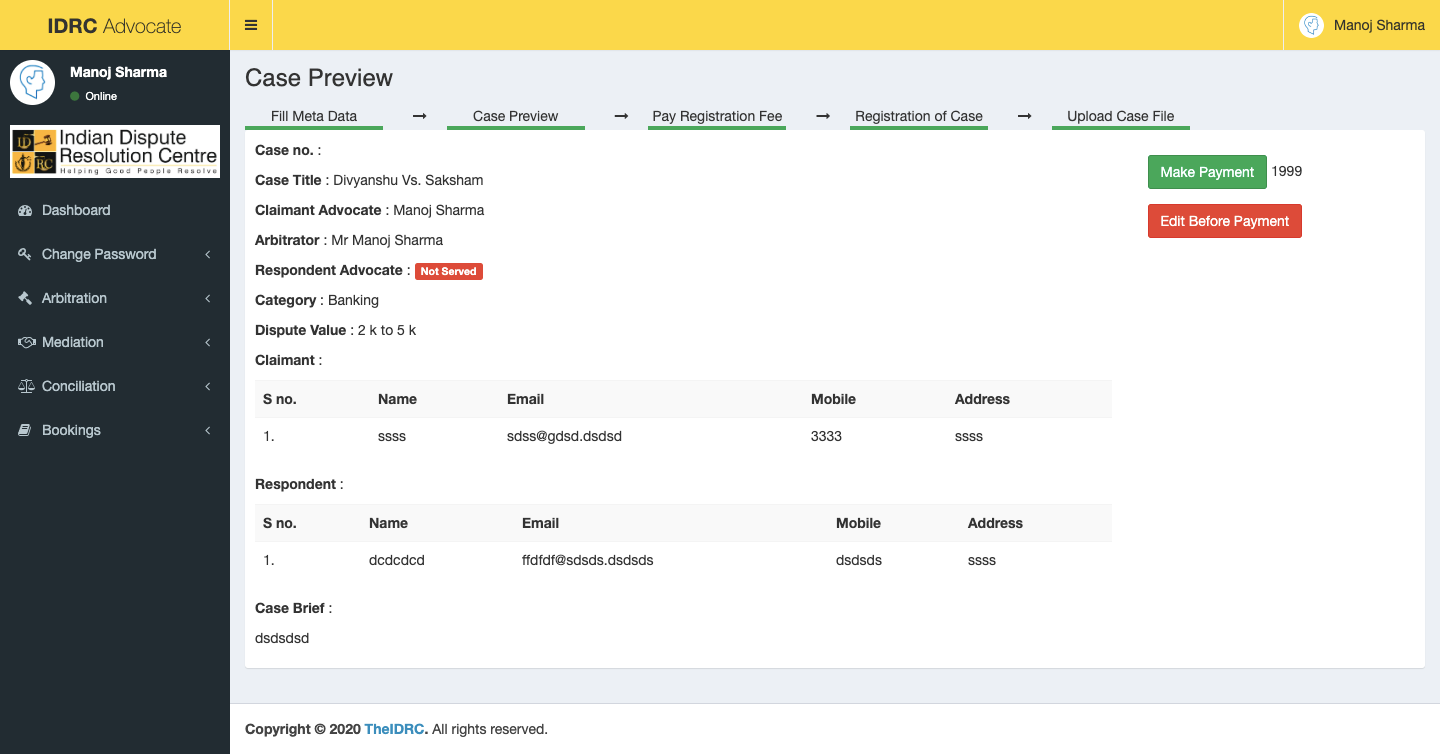Viewport: 1440px width, 754px height.
Task: Click the top-right user avatar icon
Action: (1311, 25)
